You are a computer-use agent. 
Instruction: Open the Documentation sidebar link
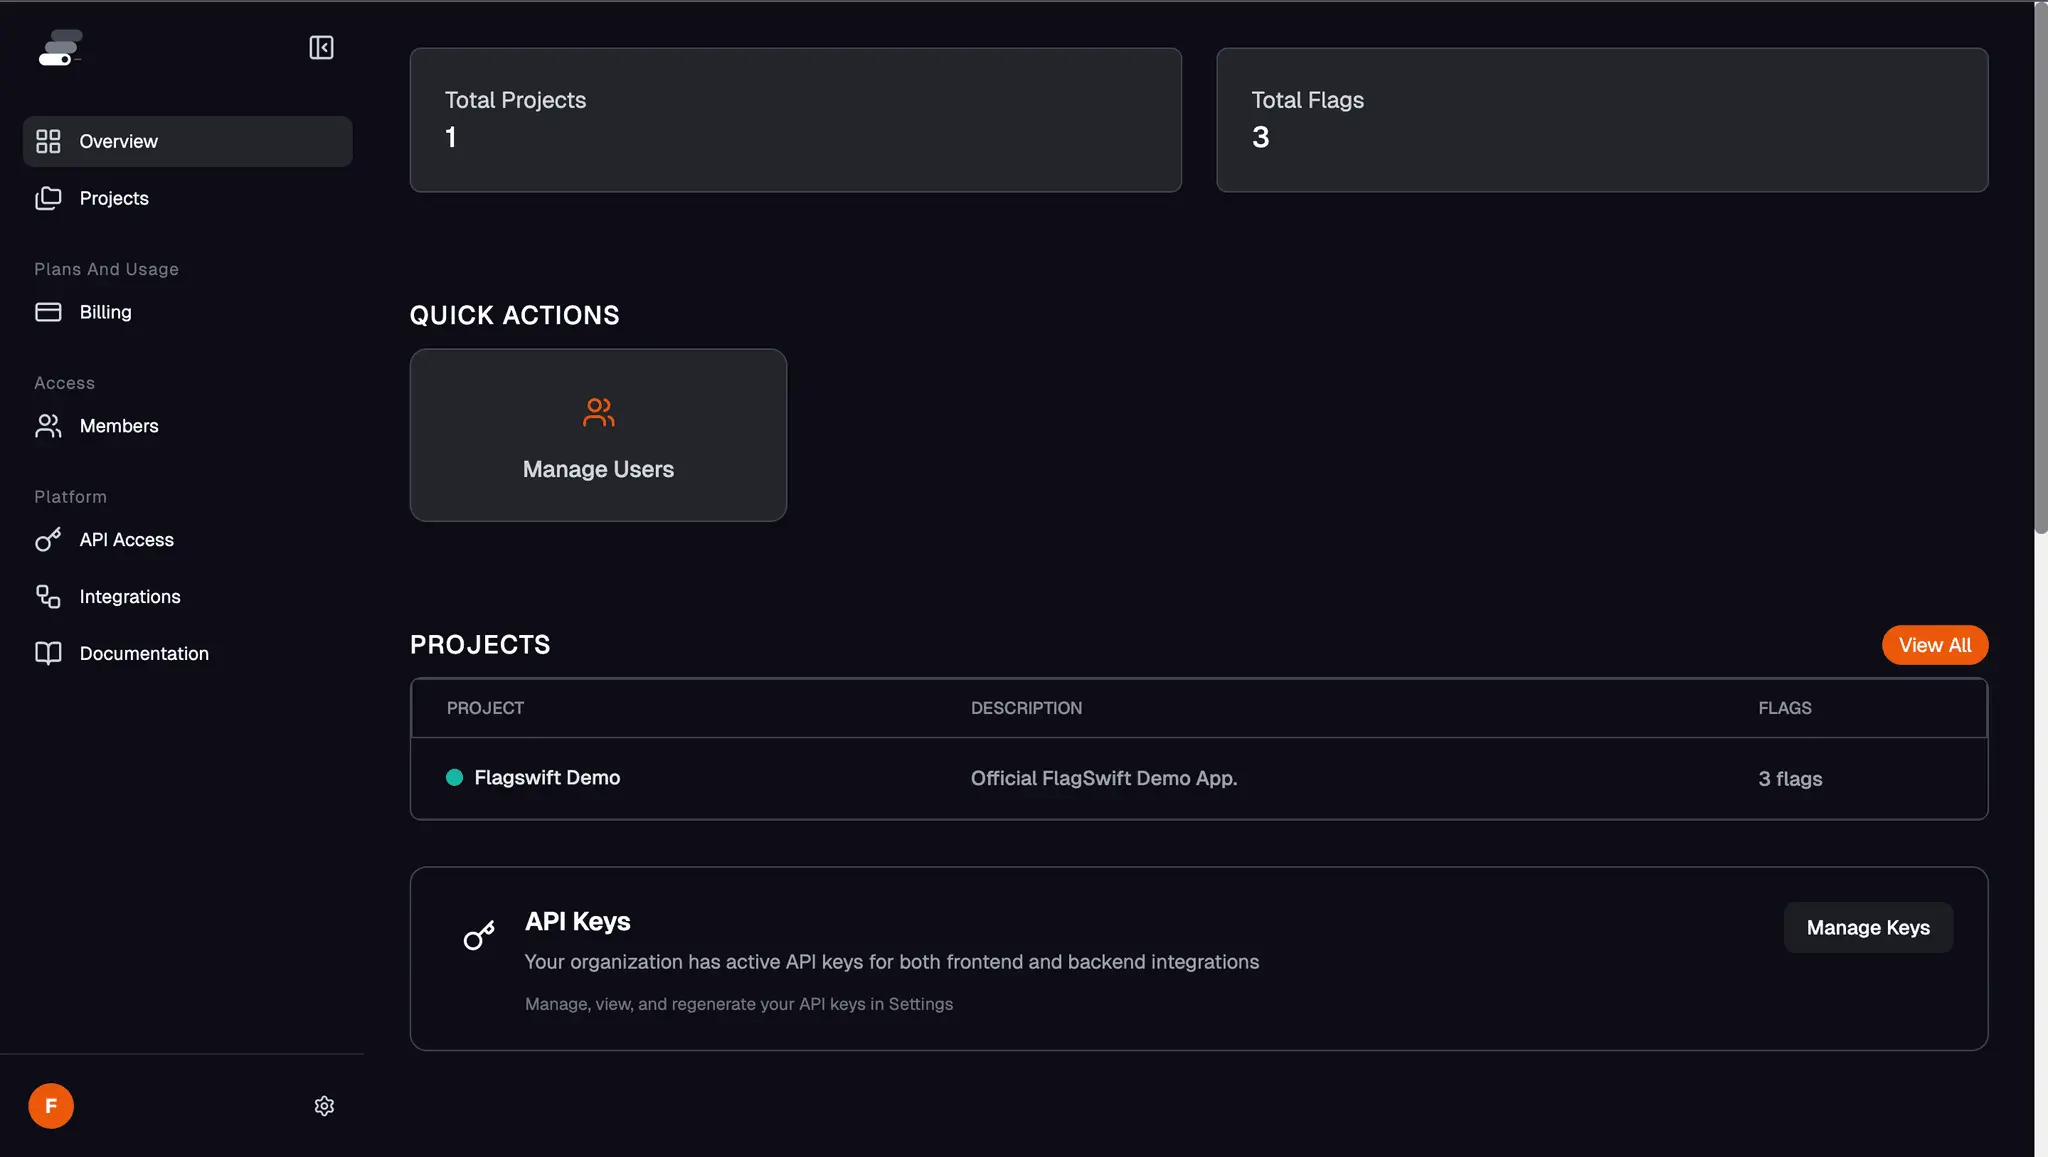(188, 654)
